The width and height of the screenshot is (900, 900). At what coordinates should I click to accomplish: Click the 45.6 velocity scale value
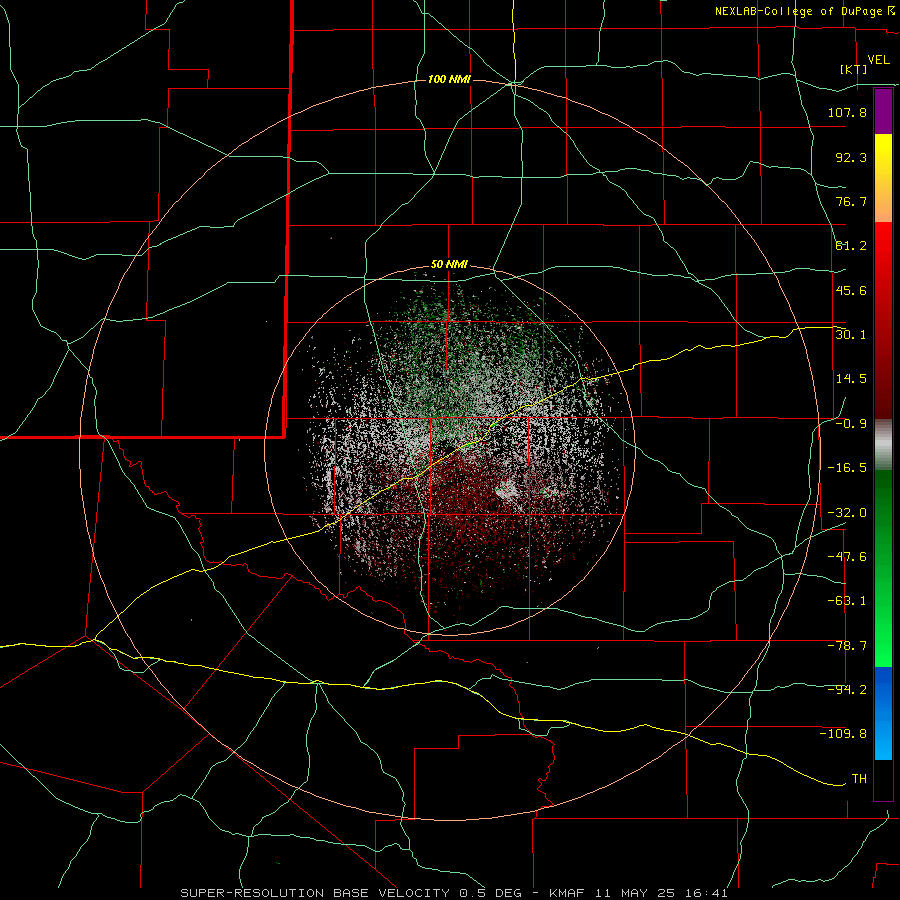tap(851, 290)
